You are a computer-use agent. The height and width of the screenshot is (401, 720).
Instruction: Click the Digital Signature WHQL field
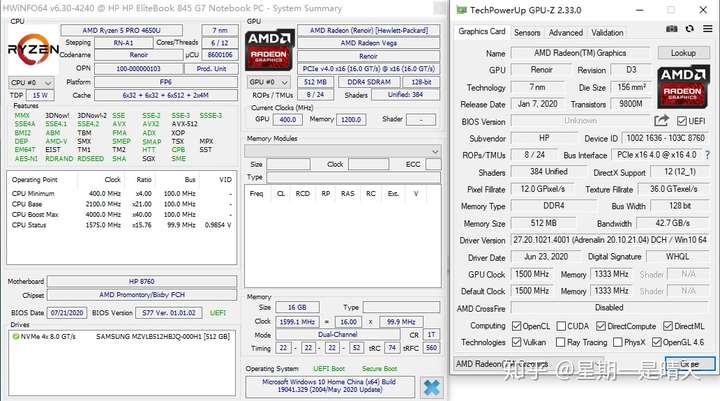pos(678,257)
